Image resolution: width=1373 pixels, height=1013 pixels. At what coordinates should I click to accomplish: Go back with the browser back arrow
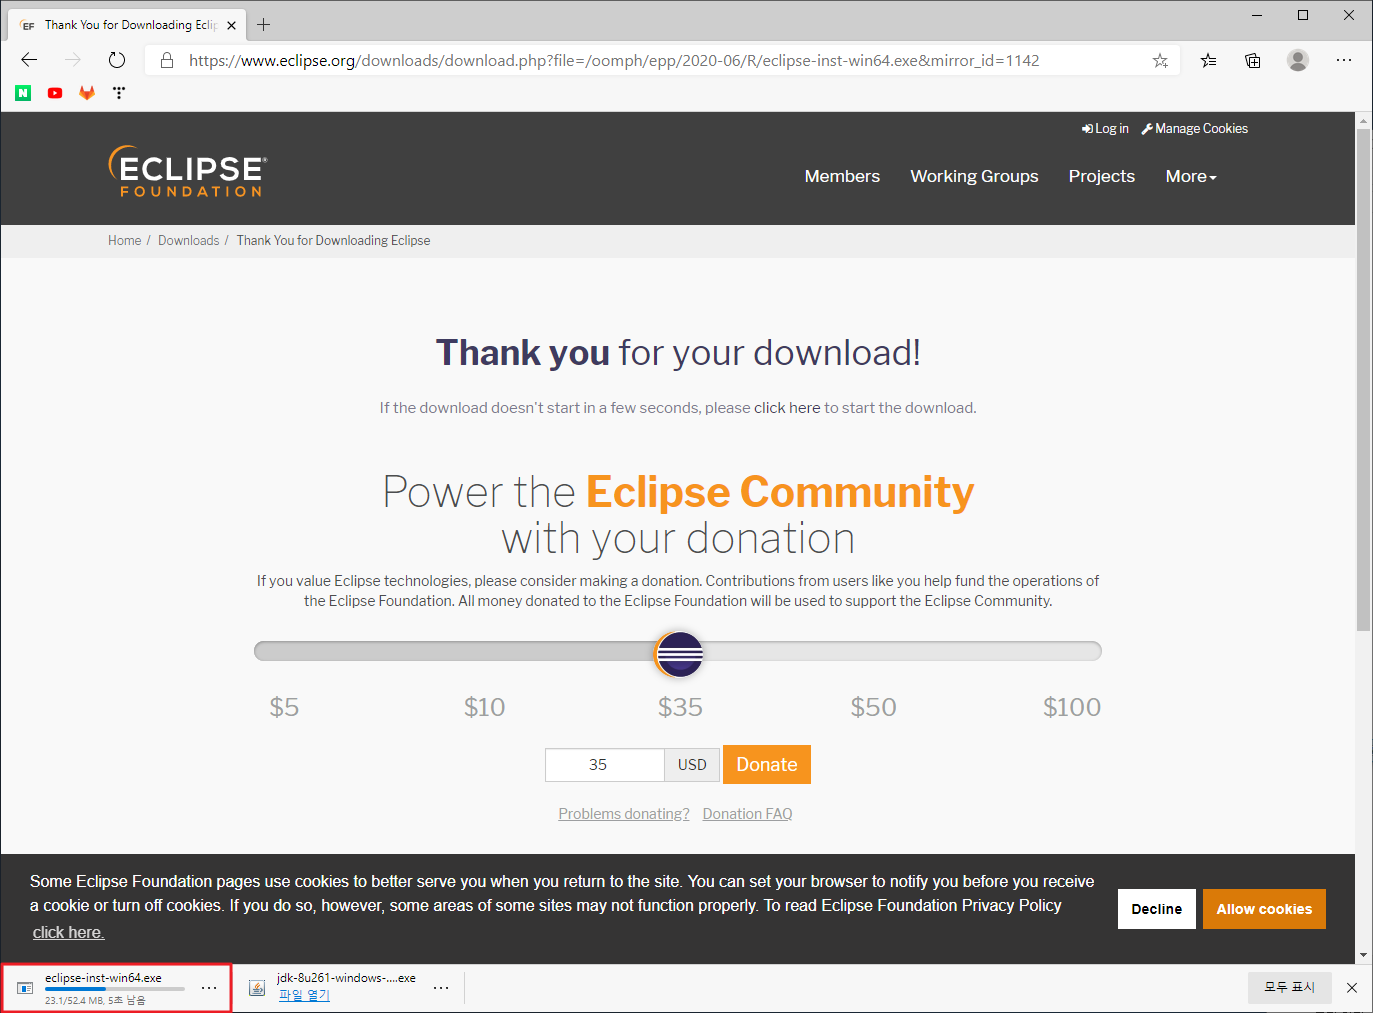click(29, 60)
